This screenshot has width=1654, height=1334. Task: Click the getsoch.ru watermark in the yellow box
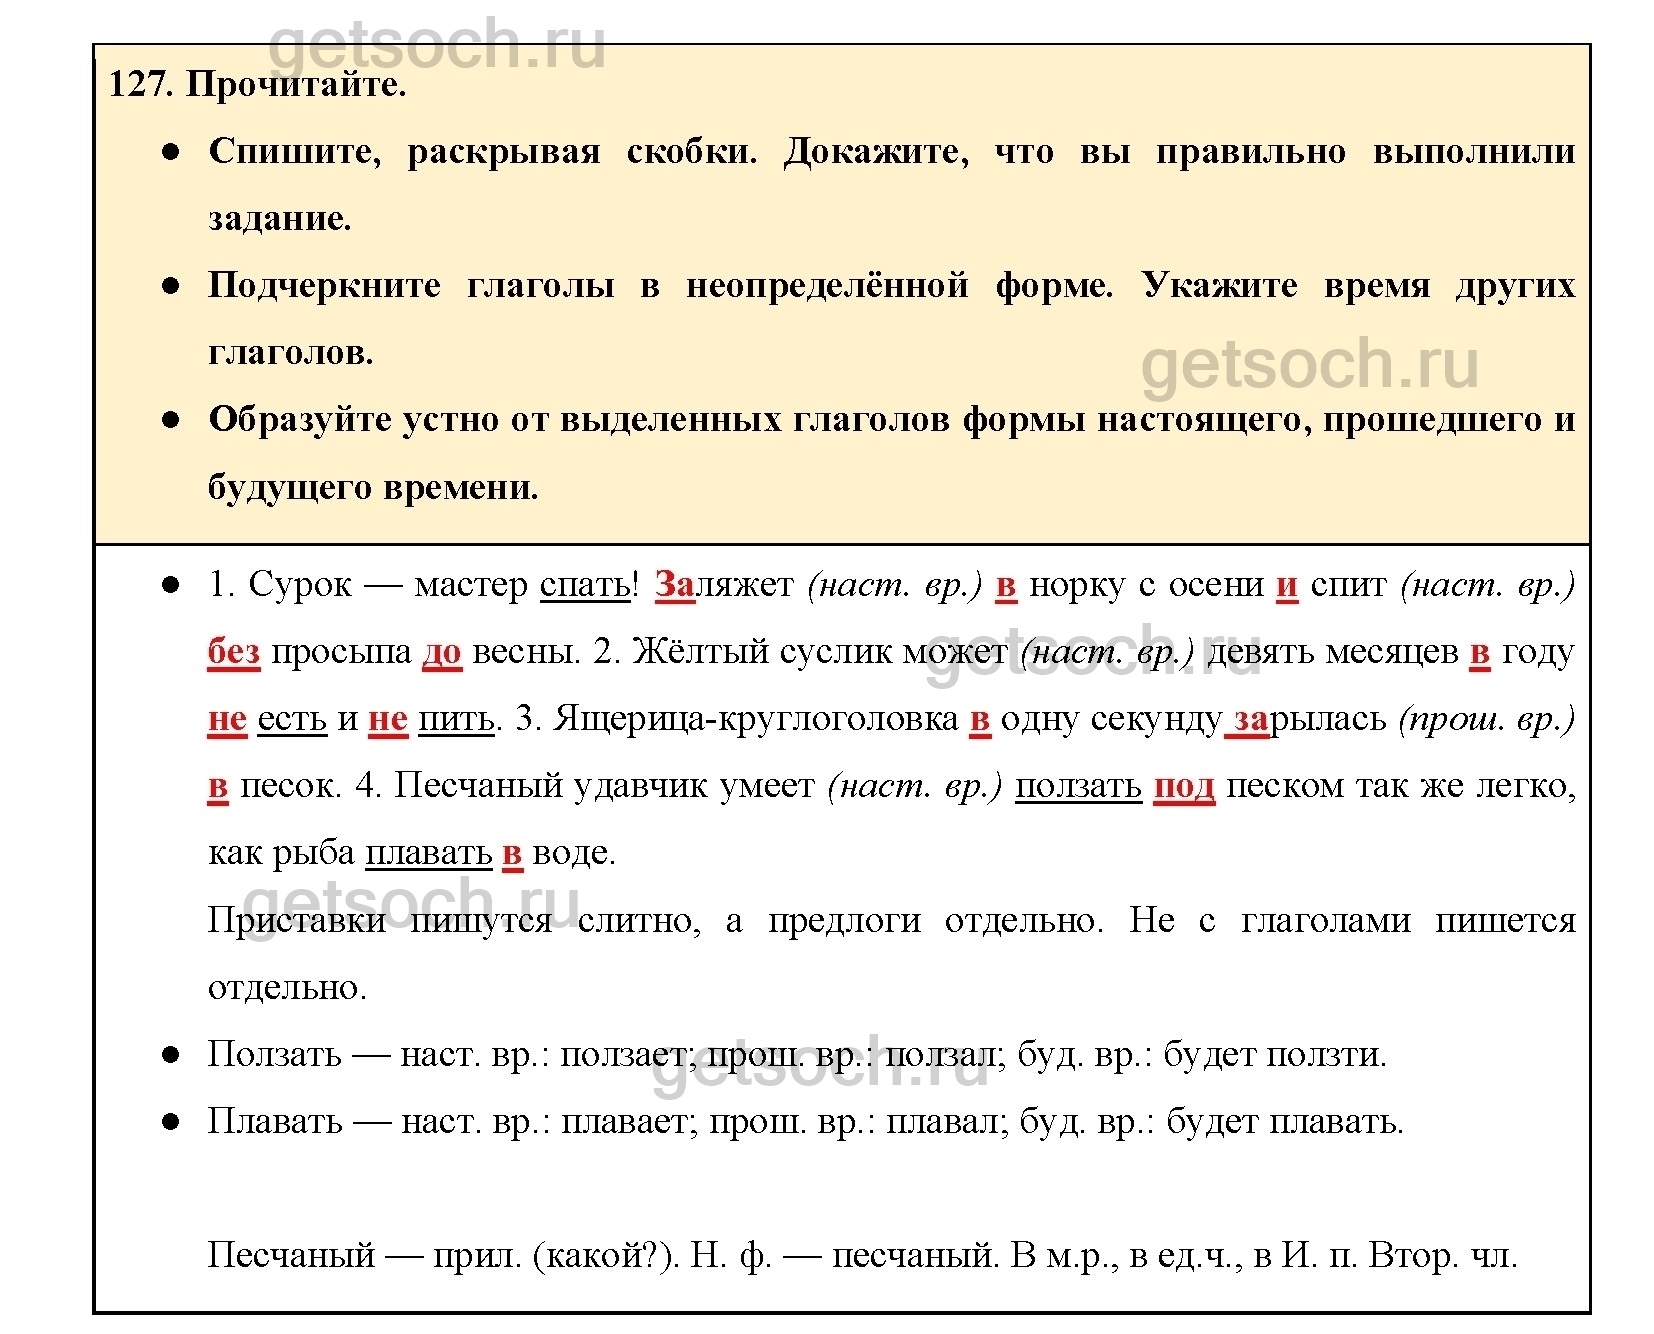tap(1309, 364)
